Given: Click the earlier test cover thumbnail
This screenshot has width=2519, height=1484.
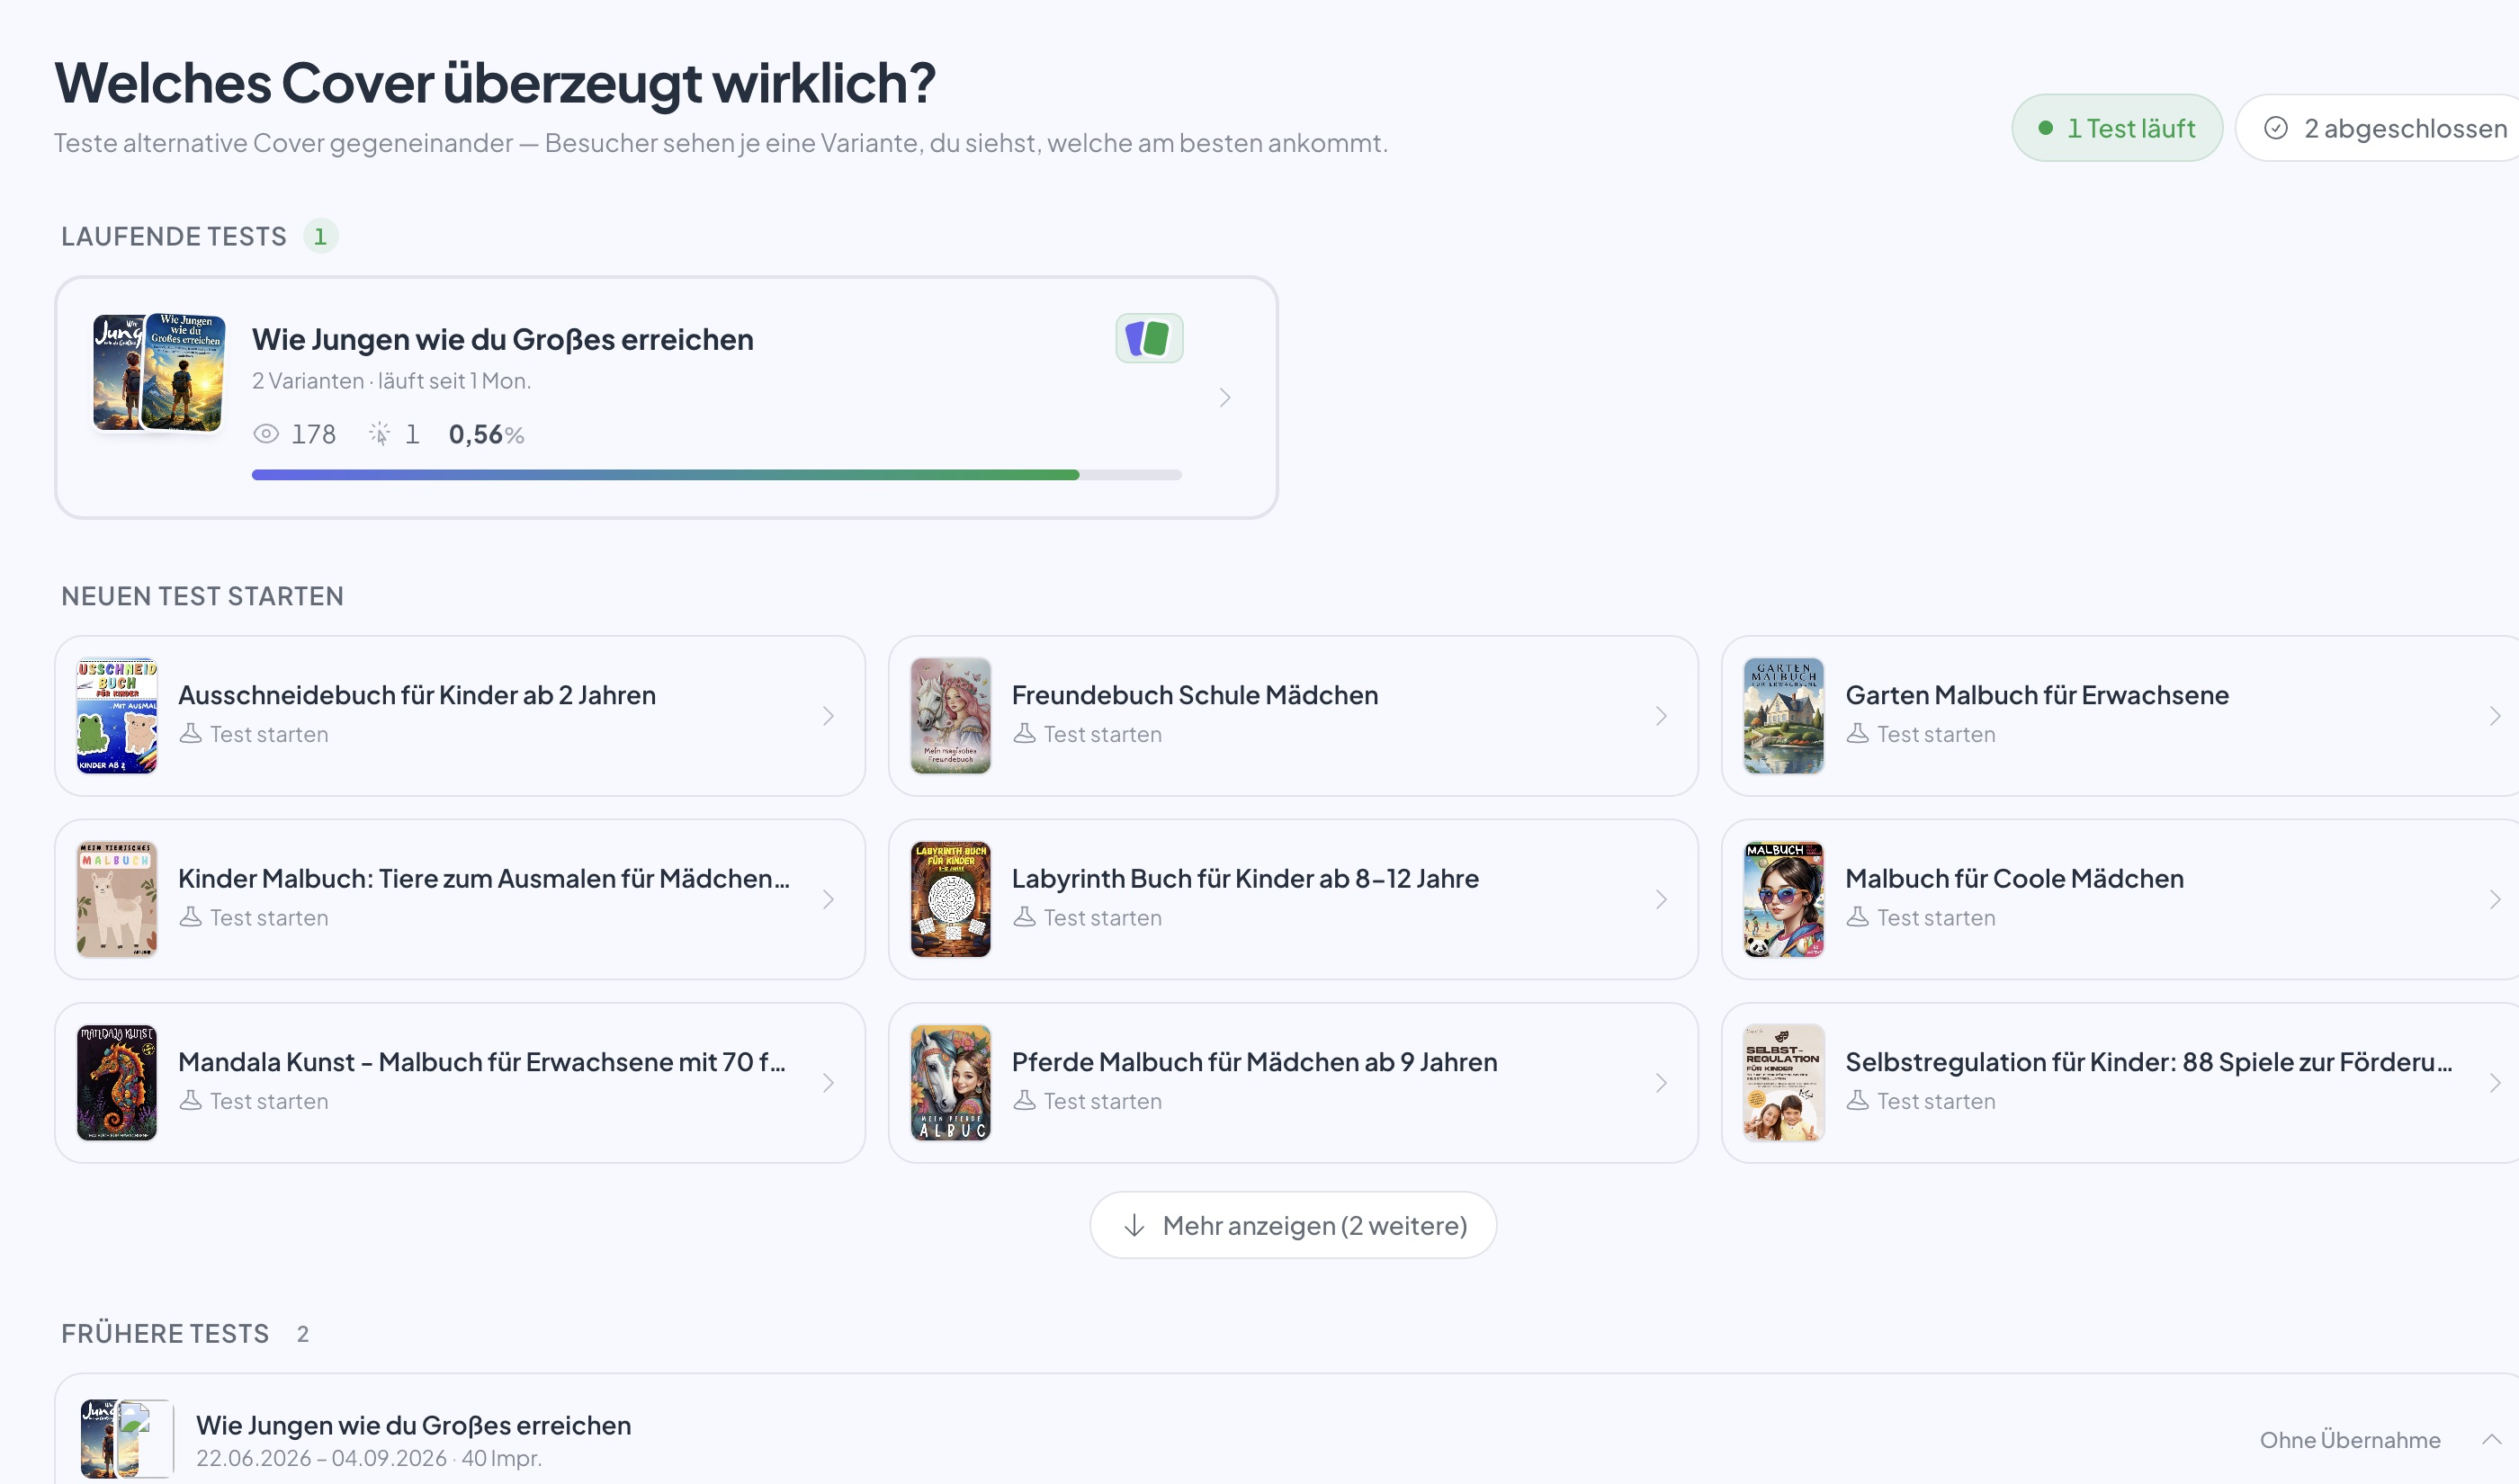Looking at the screenshot, I should 126,1440.
